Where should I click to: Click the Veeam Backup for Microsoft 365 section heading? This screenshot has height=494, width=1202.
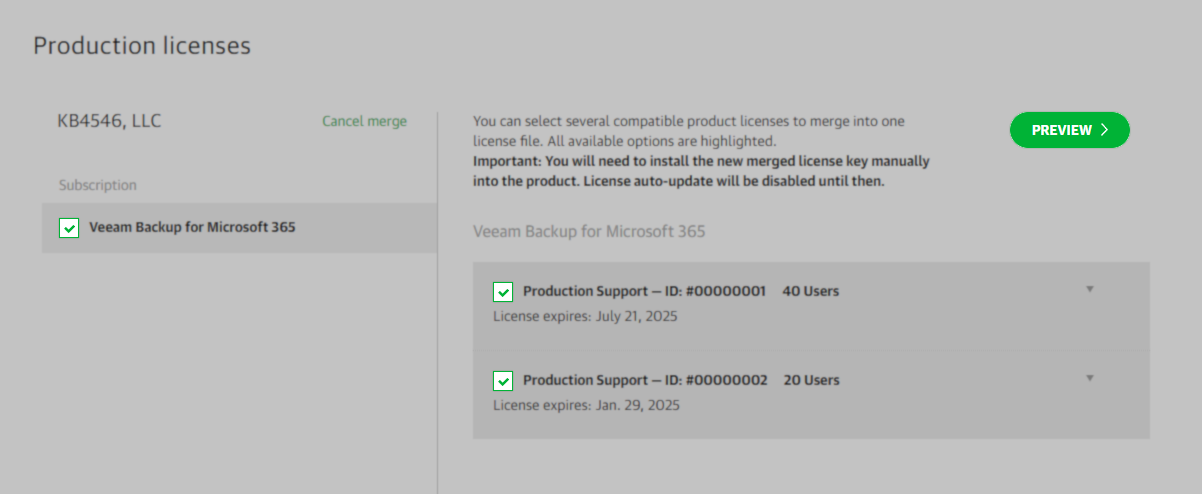pos(589,232)
